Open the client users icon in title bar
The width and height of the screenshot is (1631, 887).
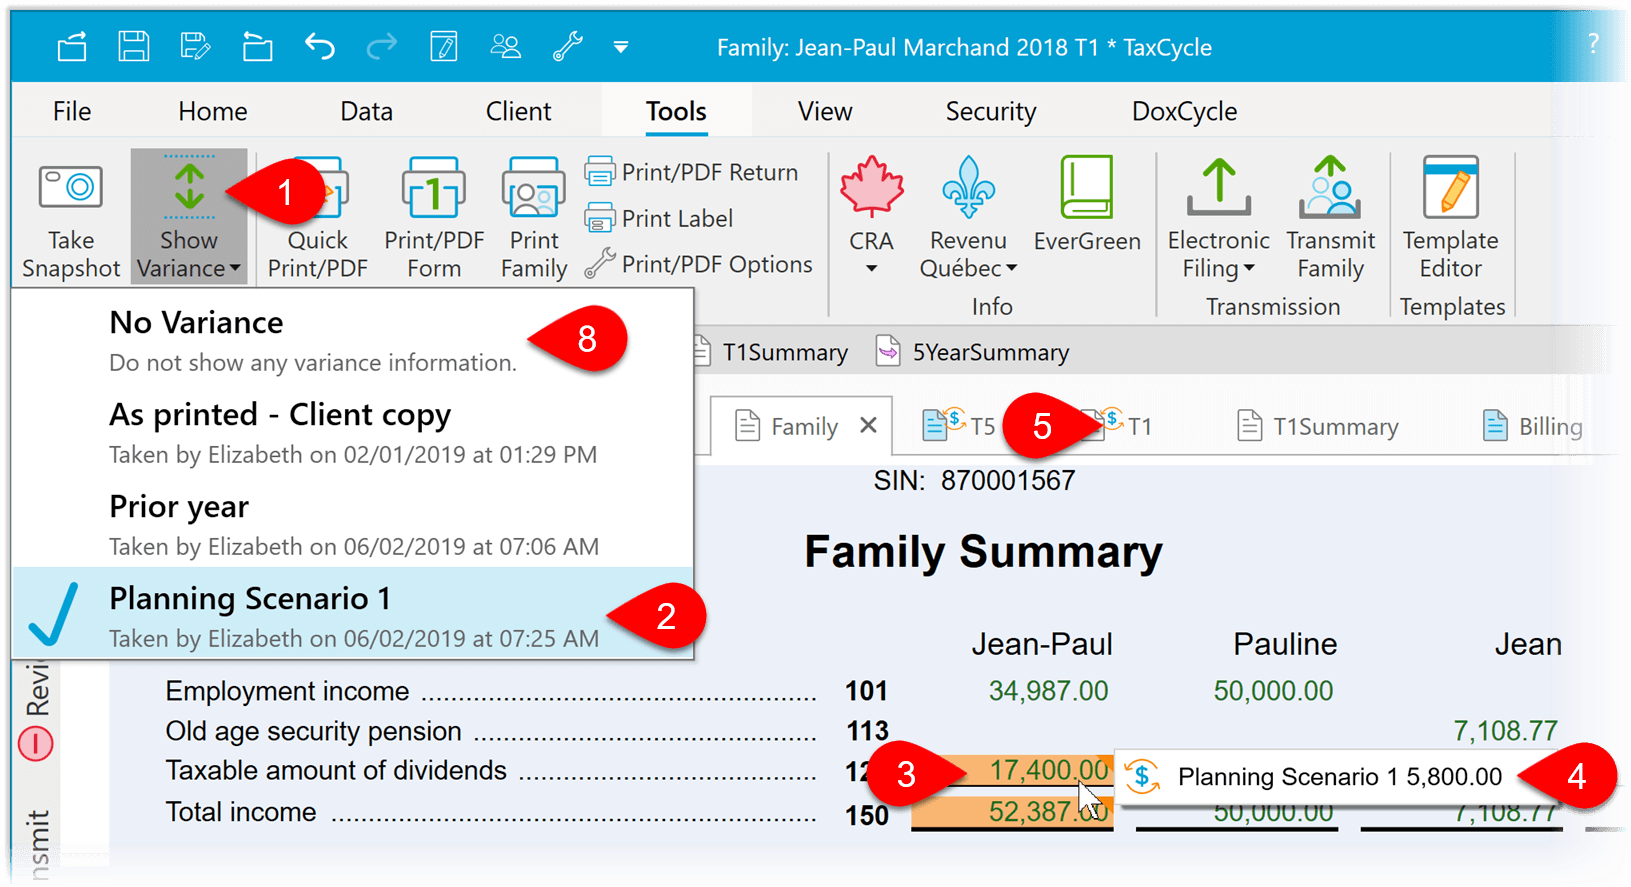click(x=505, y=46)
